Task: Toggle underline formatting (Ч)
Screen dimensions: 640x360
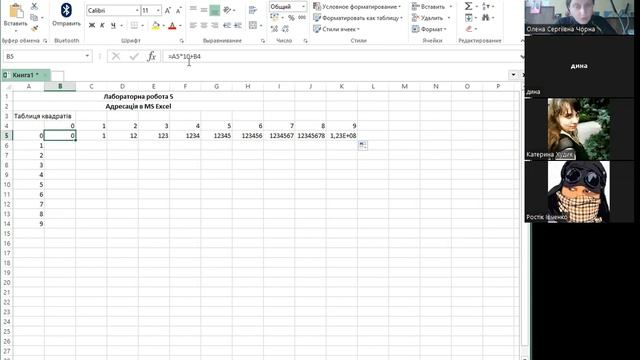Action: (113, 26)
